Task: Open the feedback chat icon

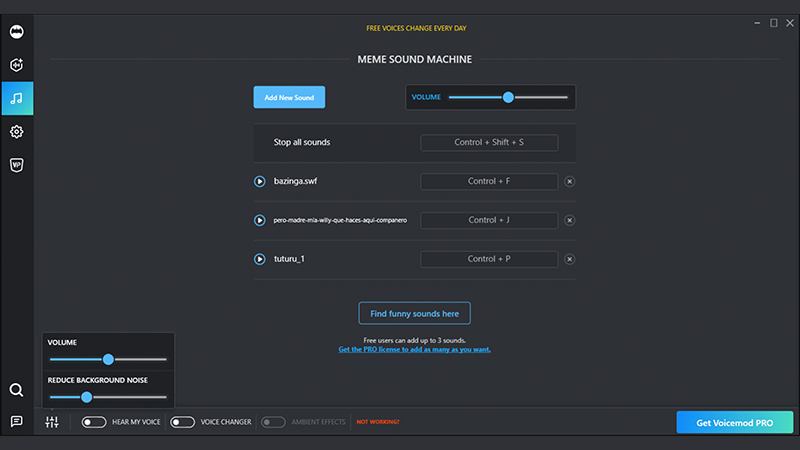Action: (x=16, y=421)
